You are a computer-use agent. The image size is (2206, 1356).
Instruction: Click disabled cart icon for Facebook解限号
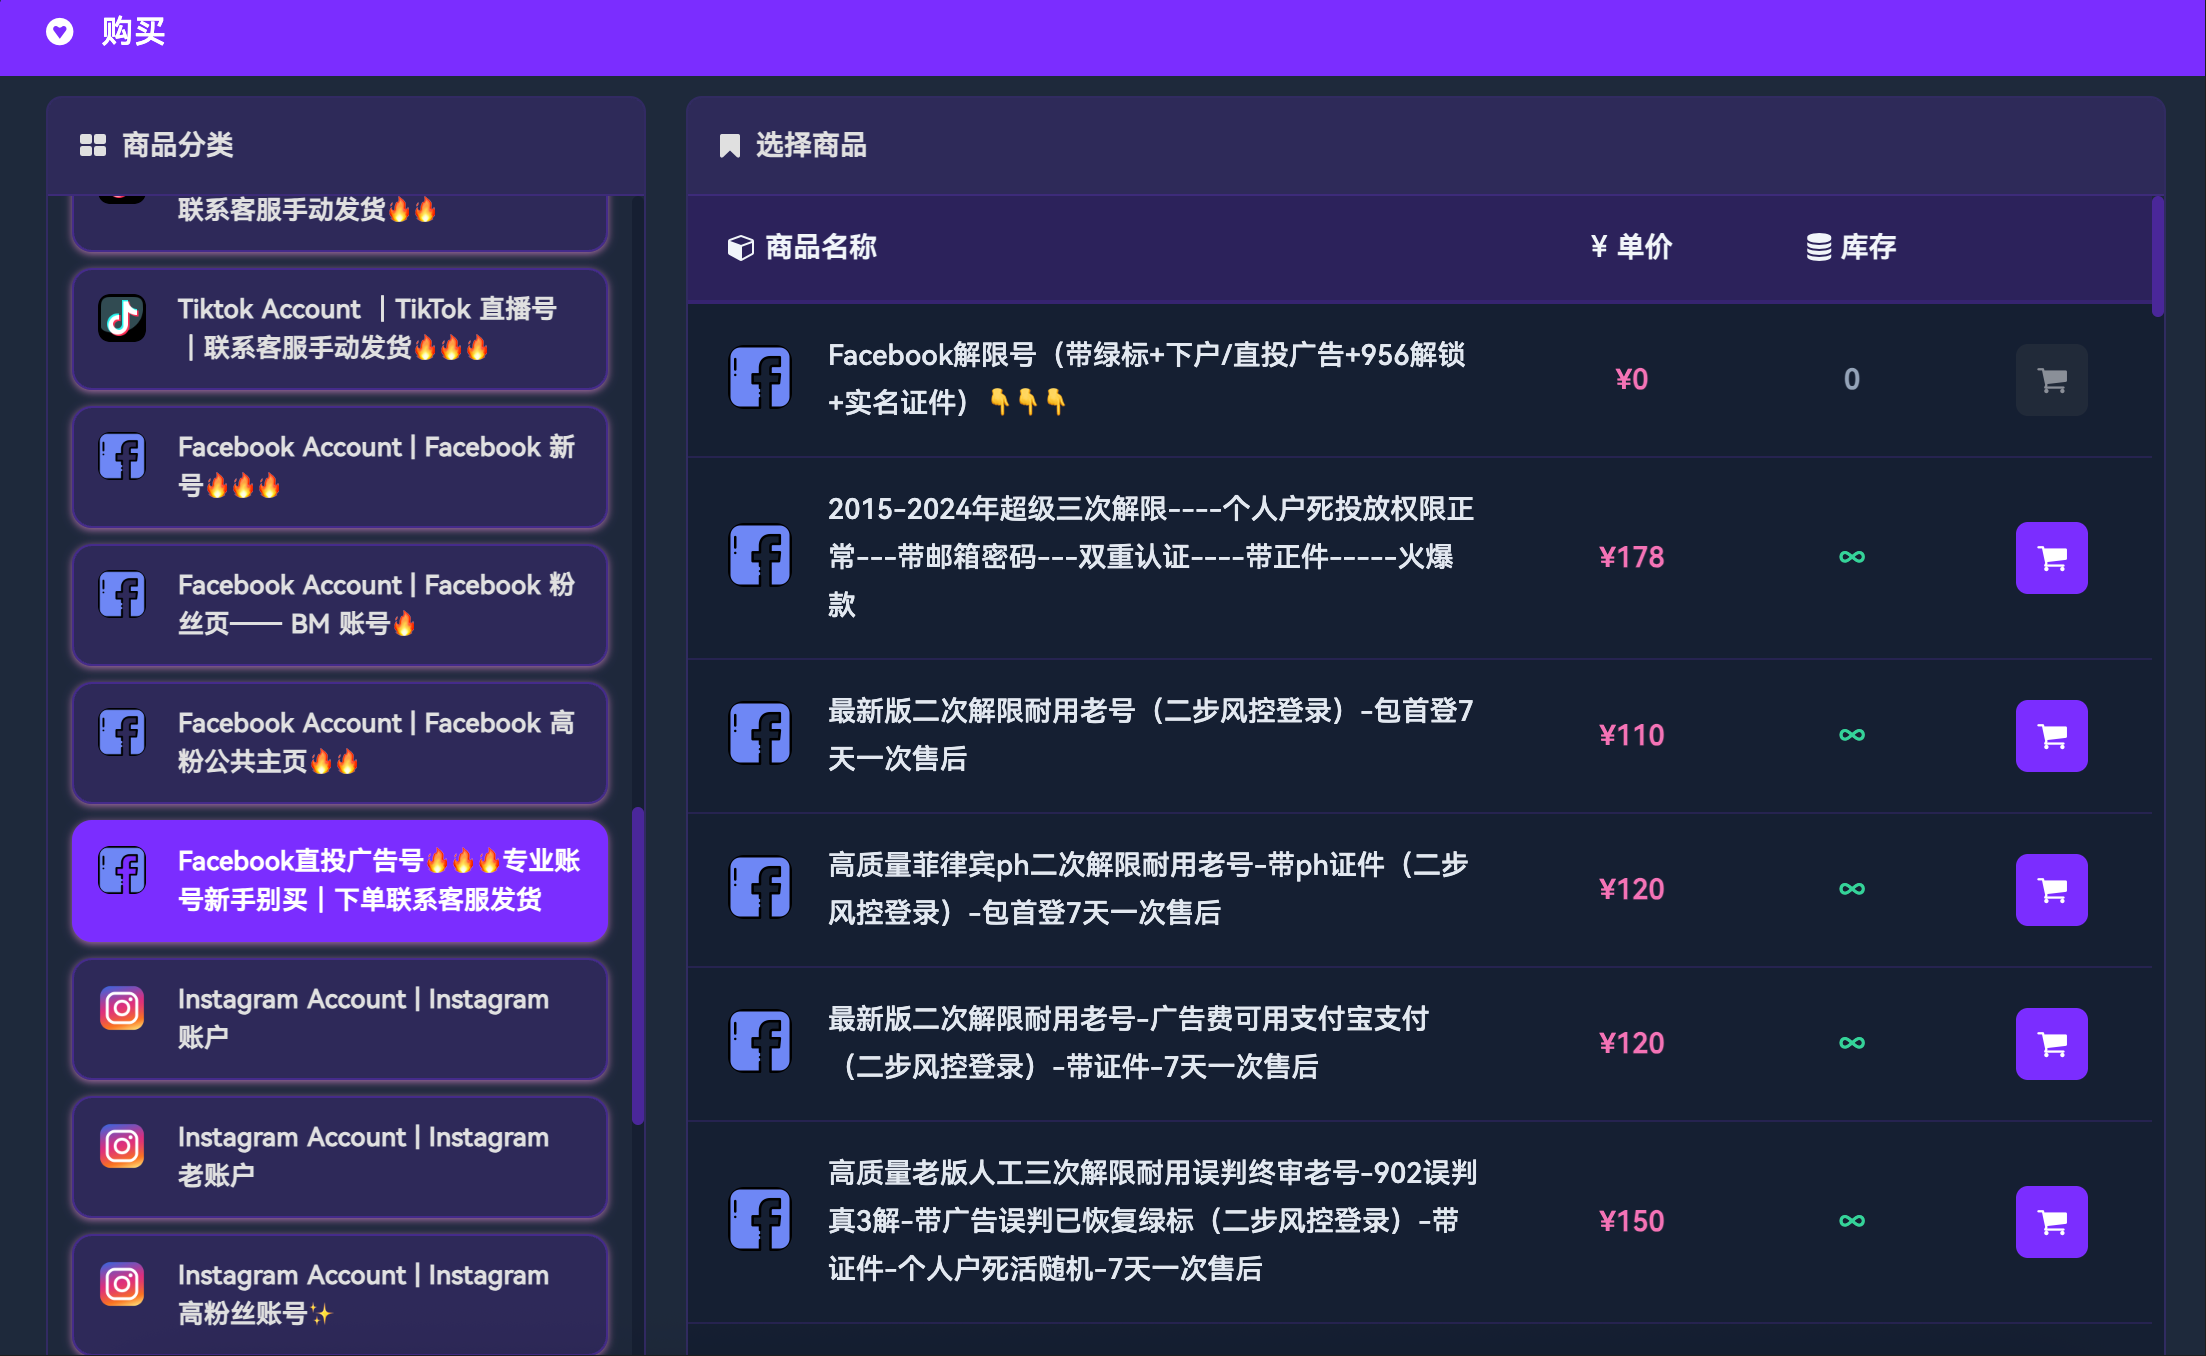[2051, 380]
